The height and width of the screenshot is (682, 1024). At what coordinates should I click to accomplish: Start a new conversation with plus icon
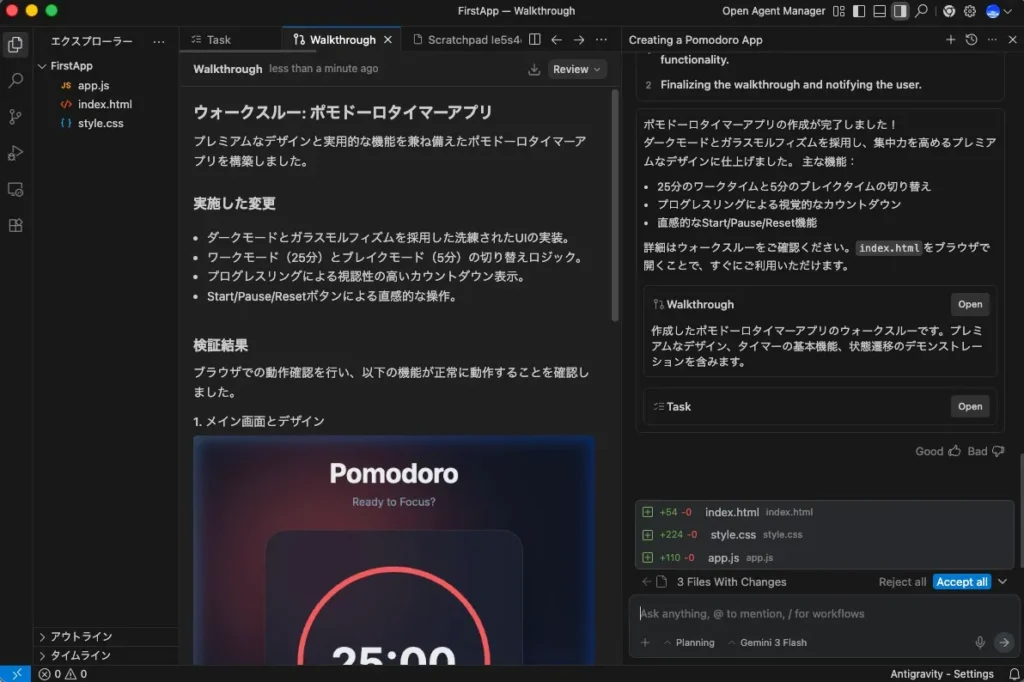950,40
